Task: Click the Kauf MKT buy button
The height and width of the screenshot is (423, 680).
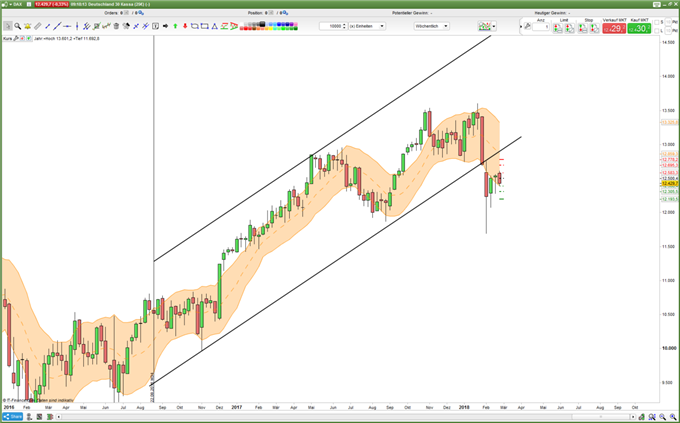Action: [x=639, y=28]
